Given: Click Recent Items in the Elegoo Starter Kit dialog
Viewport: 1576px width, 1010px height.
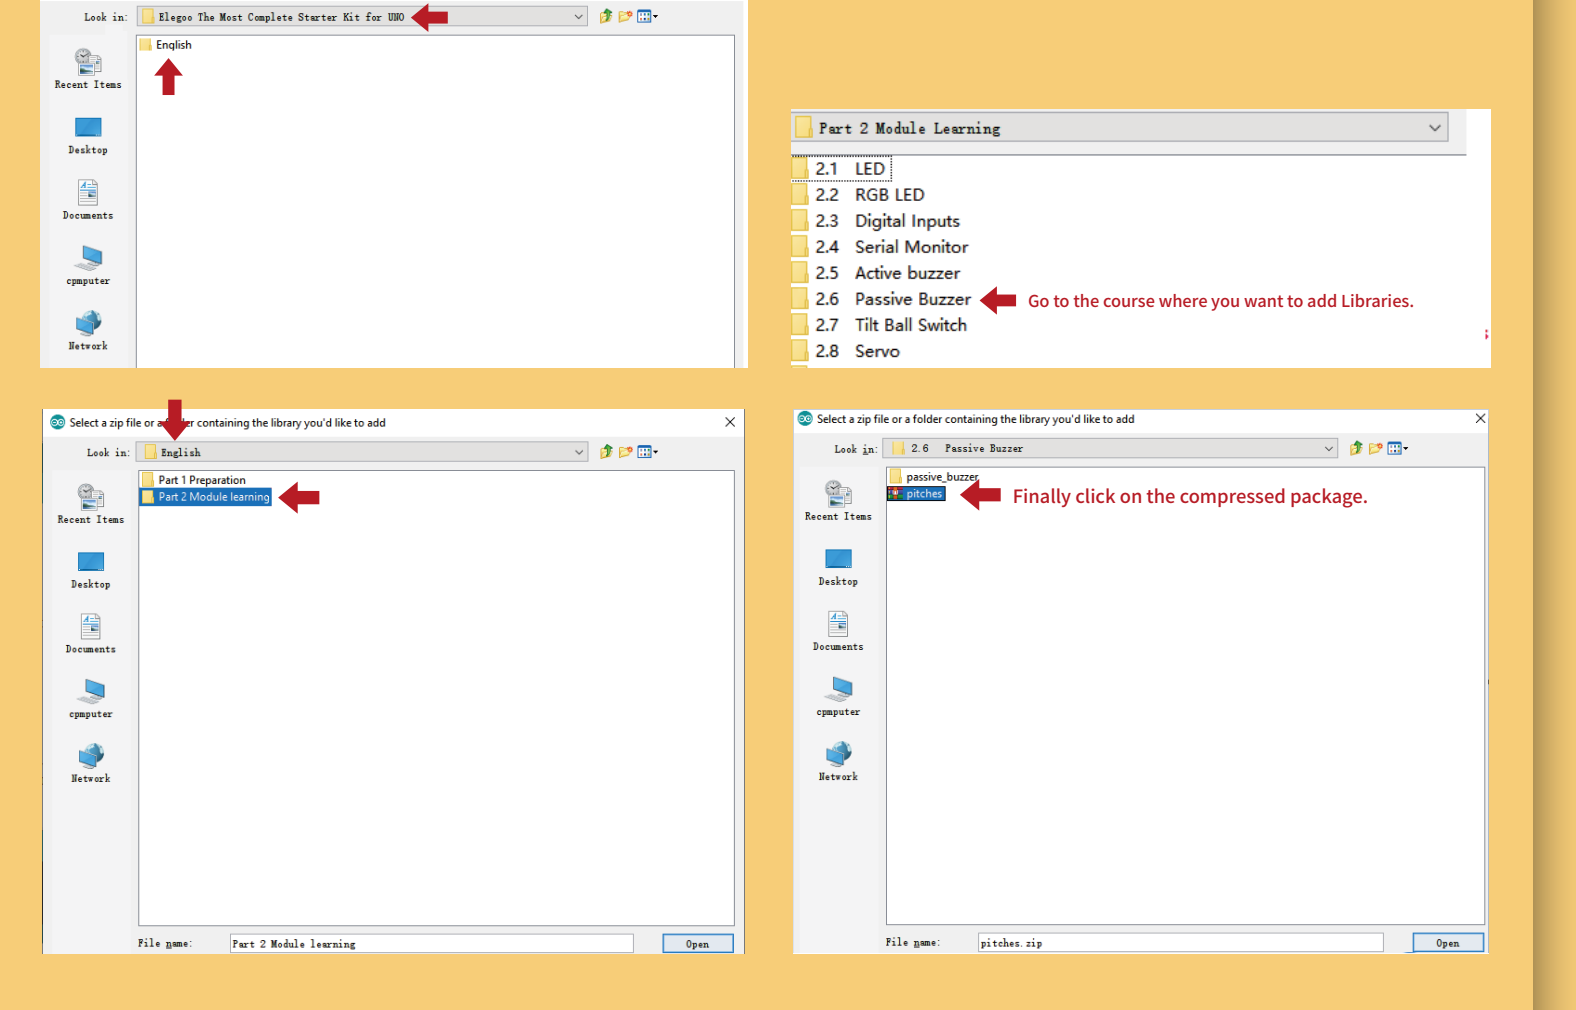Looking at the screenshot, I should [x=88, y=69].
